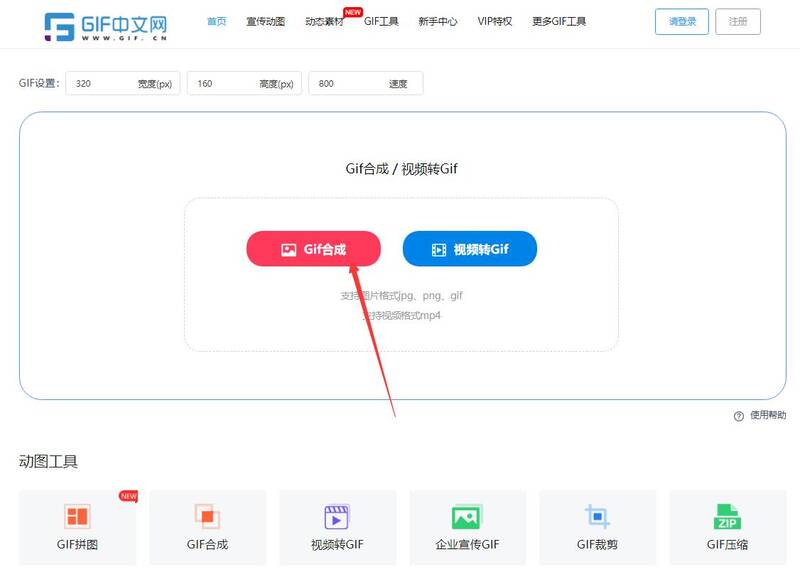Open the 企业宣传GIF tool icon
800x584 pixels.
pos(467,517)
